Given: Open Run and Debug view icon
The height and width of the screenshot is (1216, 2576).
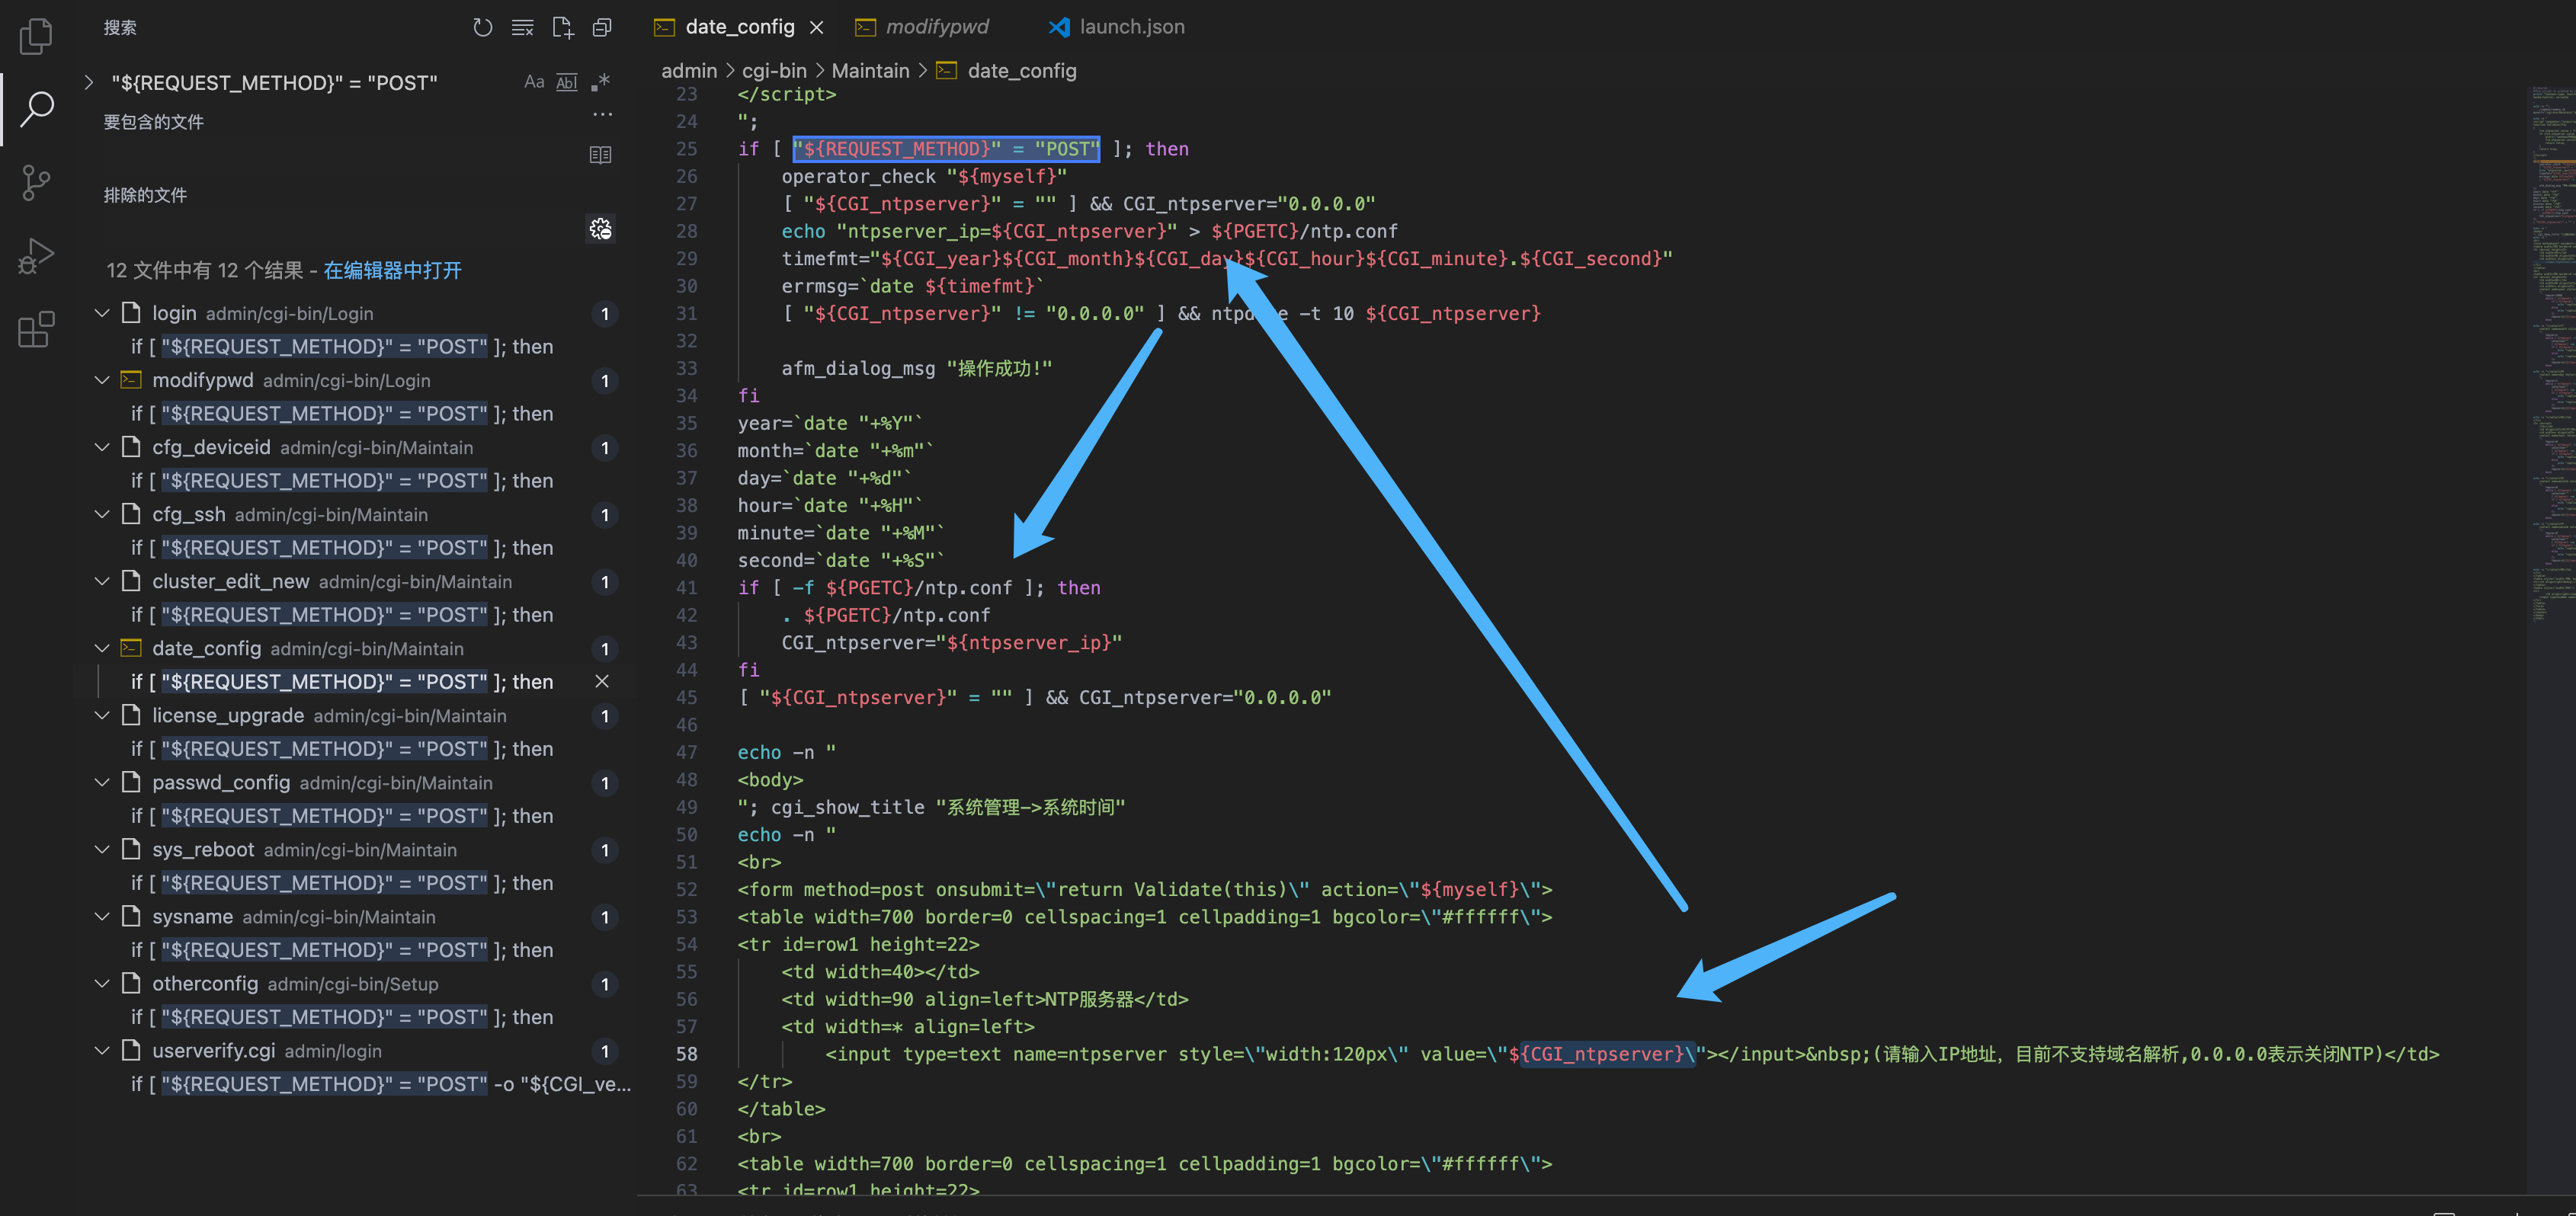Looking at the screenshot, I should [36, 256].
